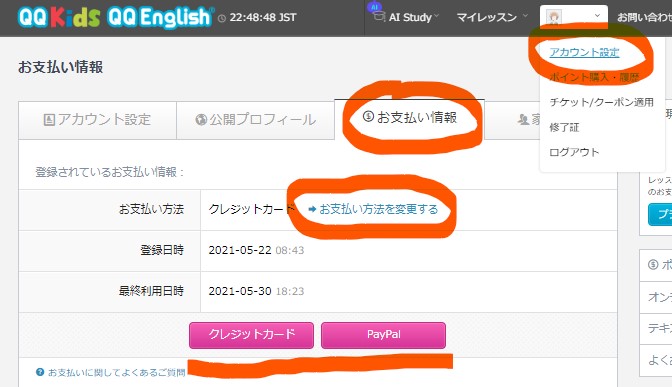Click the pink PayPal button
This screenshot has width=672, height=387.
tap(383, 335)
